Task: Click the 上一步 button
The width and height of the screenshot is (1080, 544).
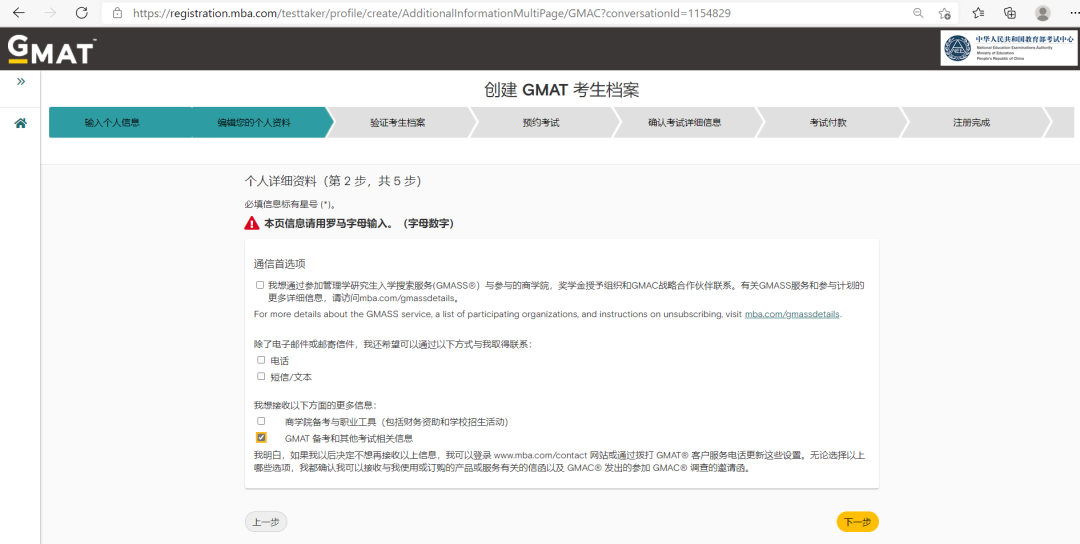Action: point(266,522)
